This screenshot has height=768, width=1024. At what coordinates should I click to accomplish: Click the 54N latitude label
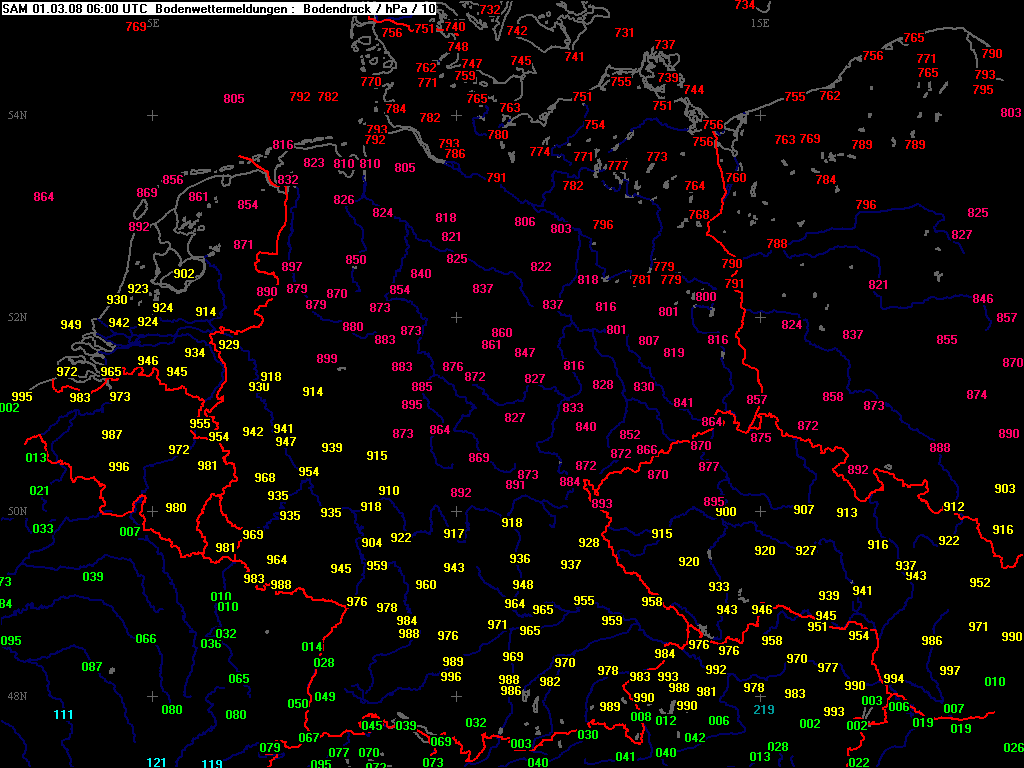(x=17, y=116)
